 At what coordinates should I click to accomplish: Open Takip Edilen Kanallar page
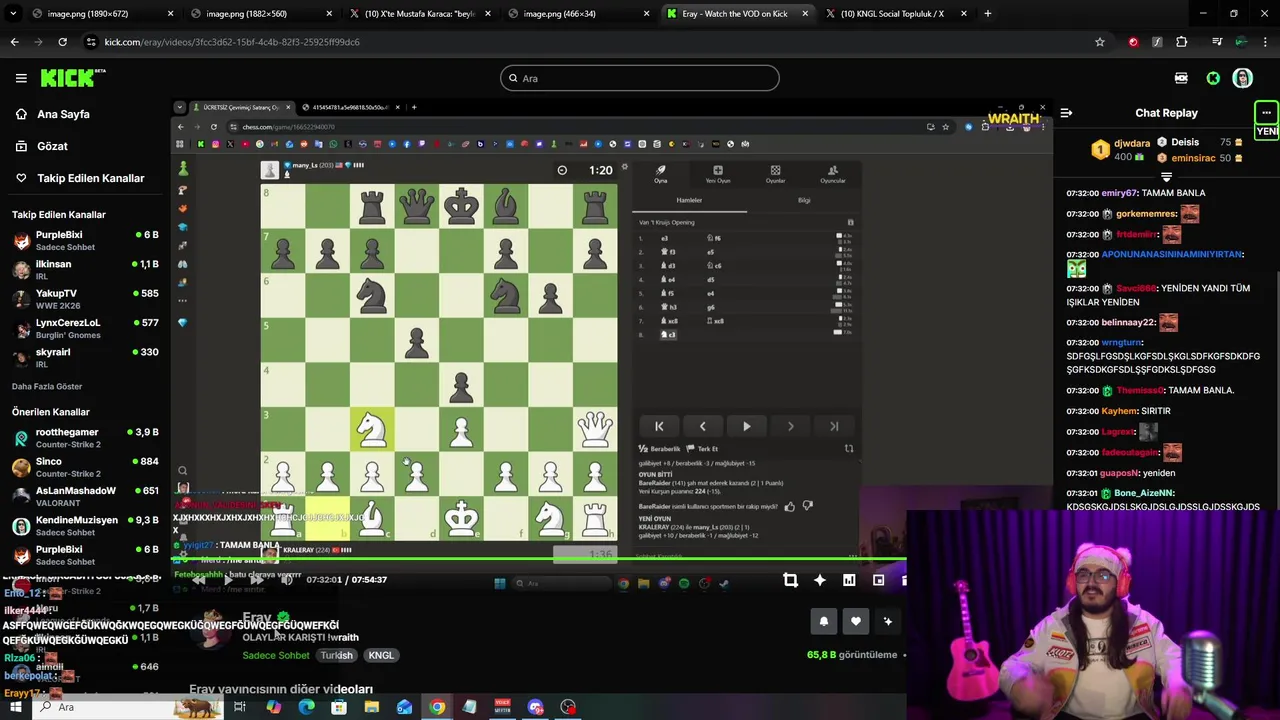(x=90, y=178)
